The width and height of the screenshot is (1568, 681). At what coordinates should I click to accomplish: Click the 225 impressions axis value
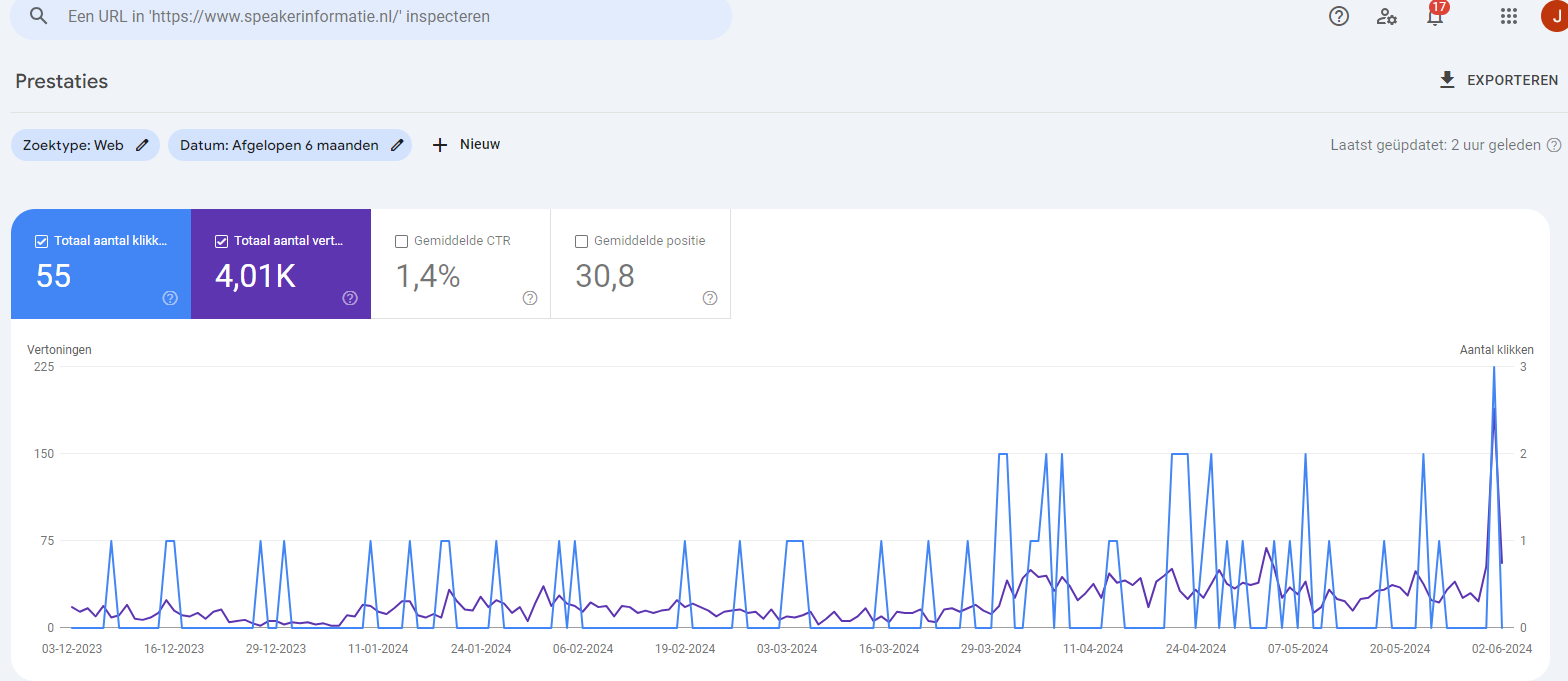44,367
